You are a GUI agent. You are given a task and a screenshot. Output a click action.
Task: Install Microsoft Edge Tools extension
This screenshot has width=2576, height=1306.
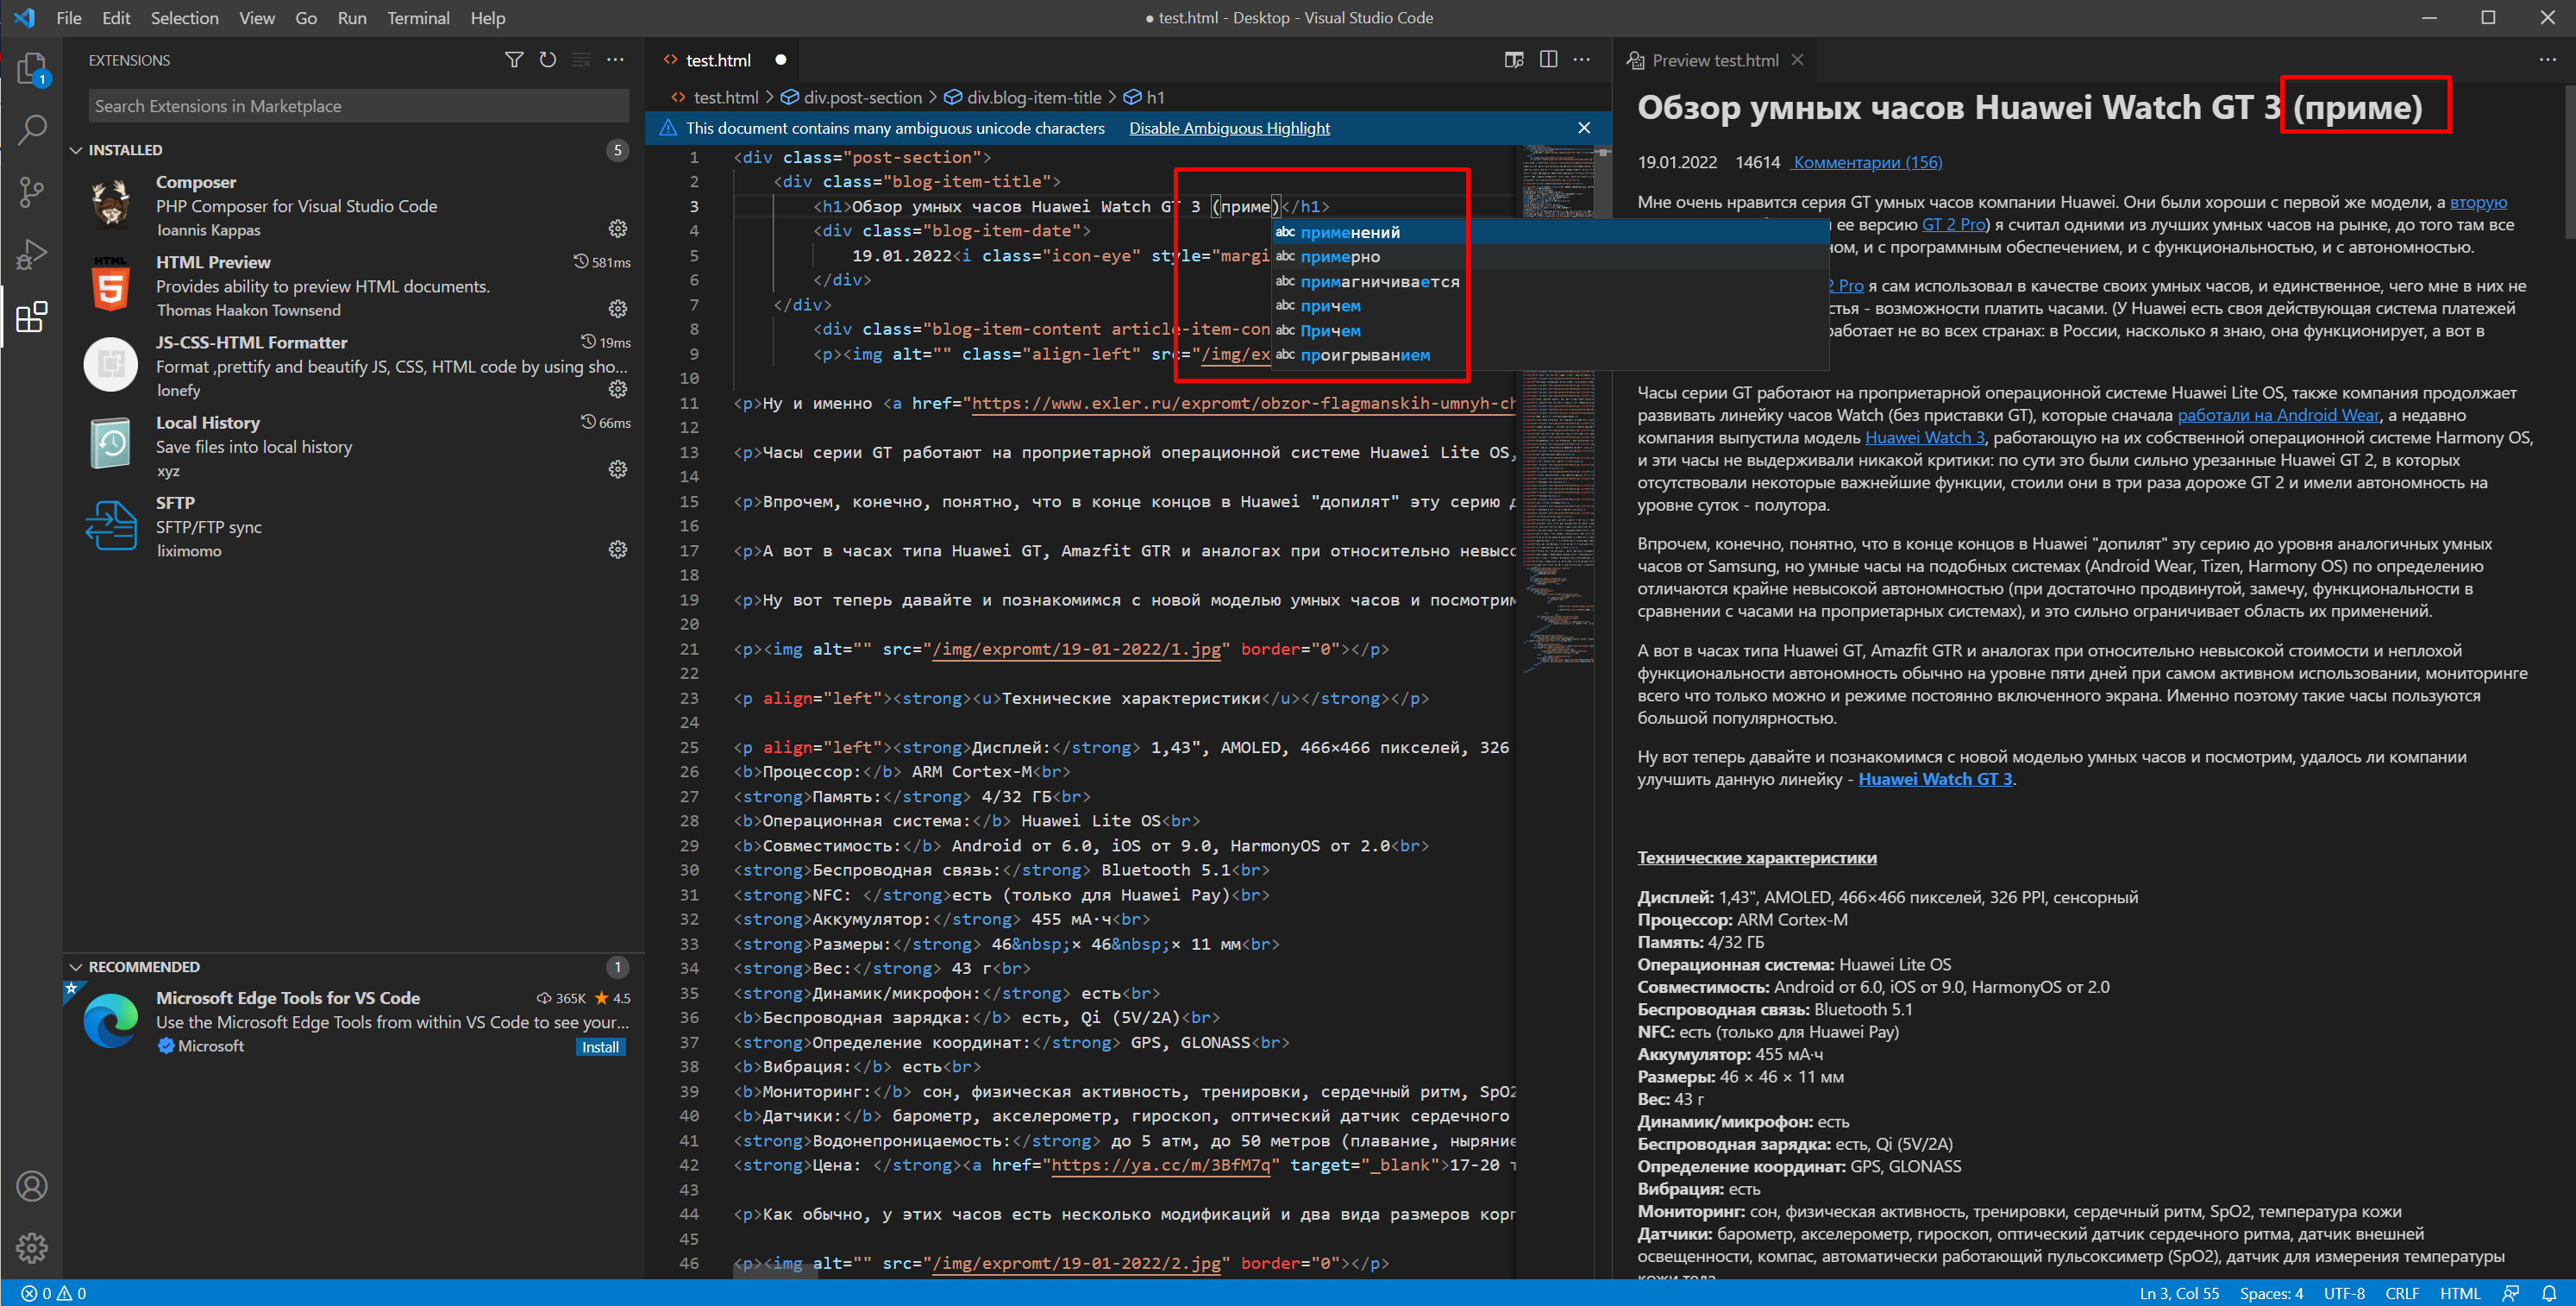tap(600, 1047)
